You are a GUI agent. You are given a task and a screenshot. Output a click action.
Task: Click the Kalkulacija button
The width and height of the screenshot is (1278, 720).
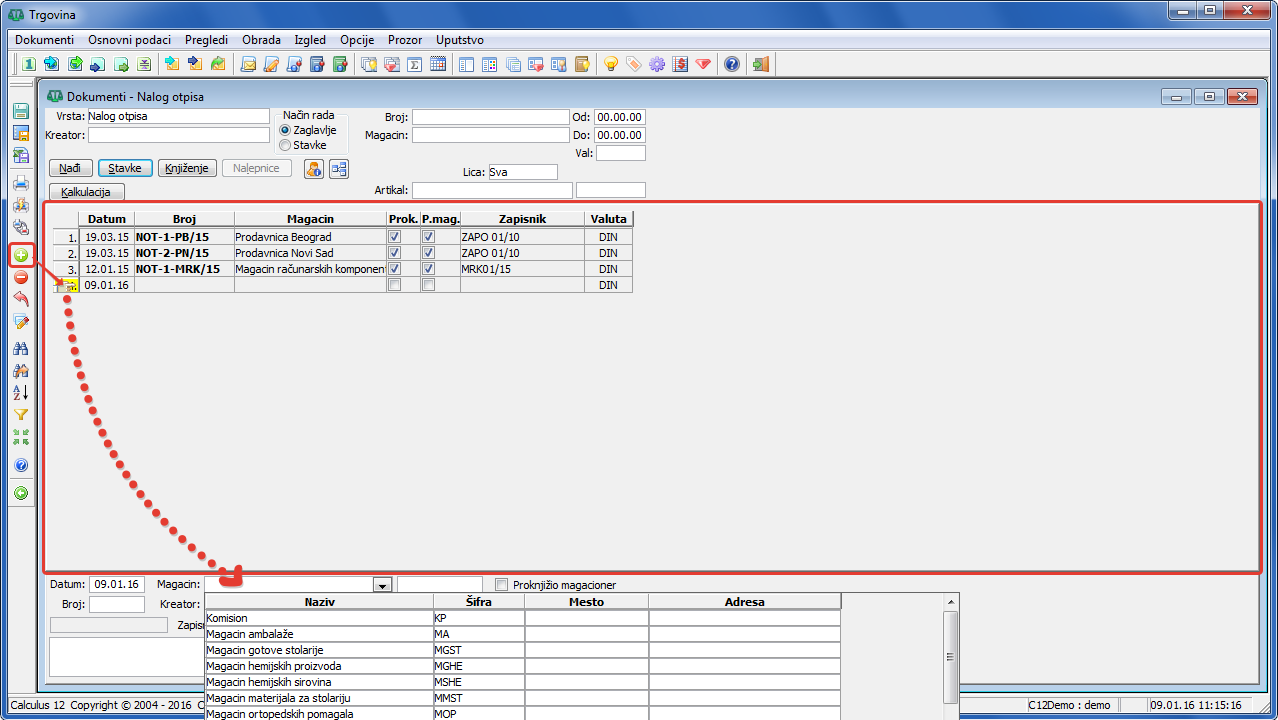[x=86, y=191]
